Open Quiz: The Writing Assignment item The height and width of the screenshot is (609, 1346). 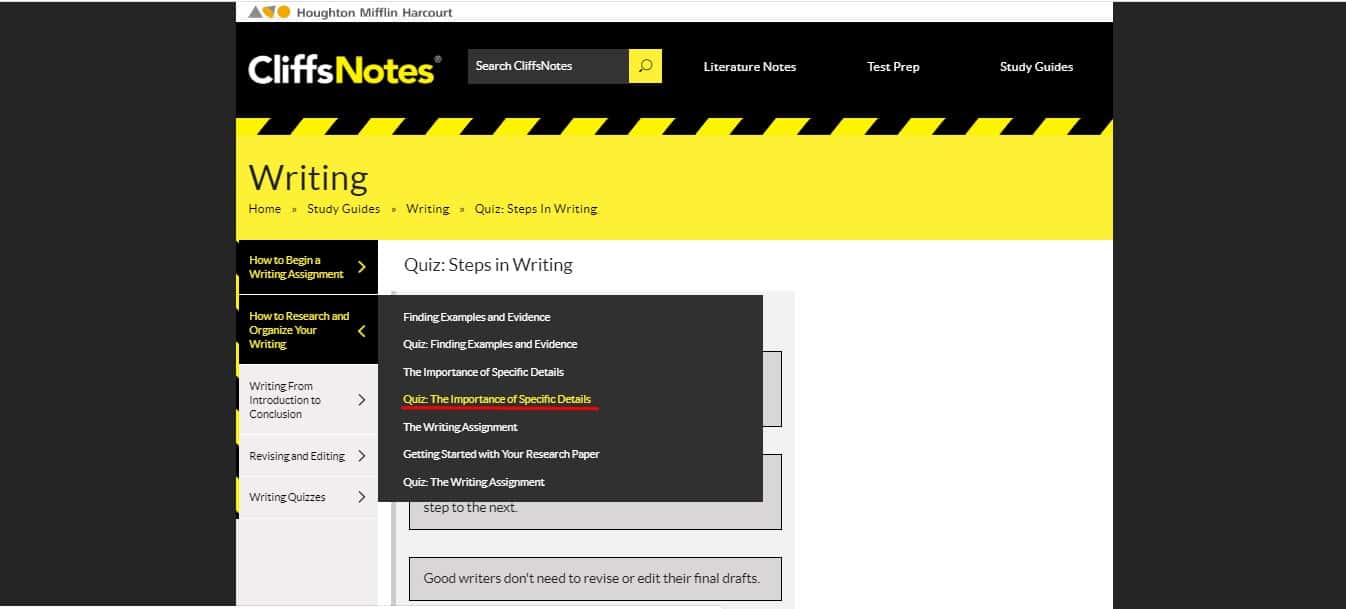474,482
